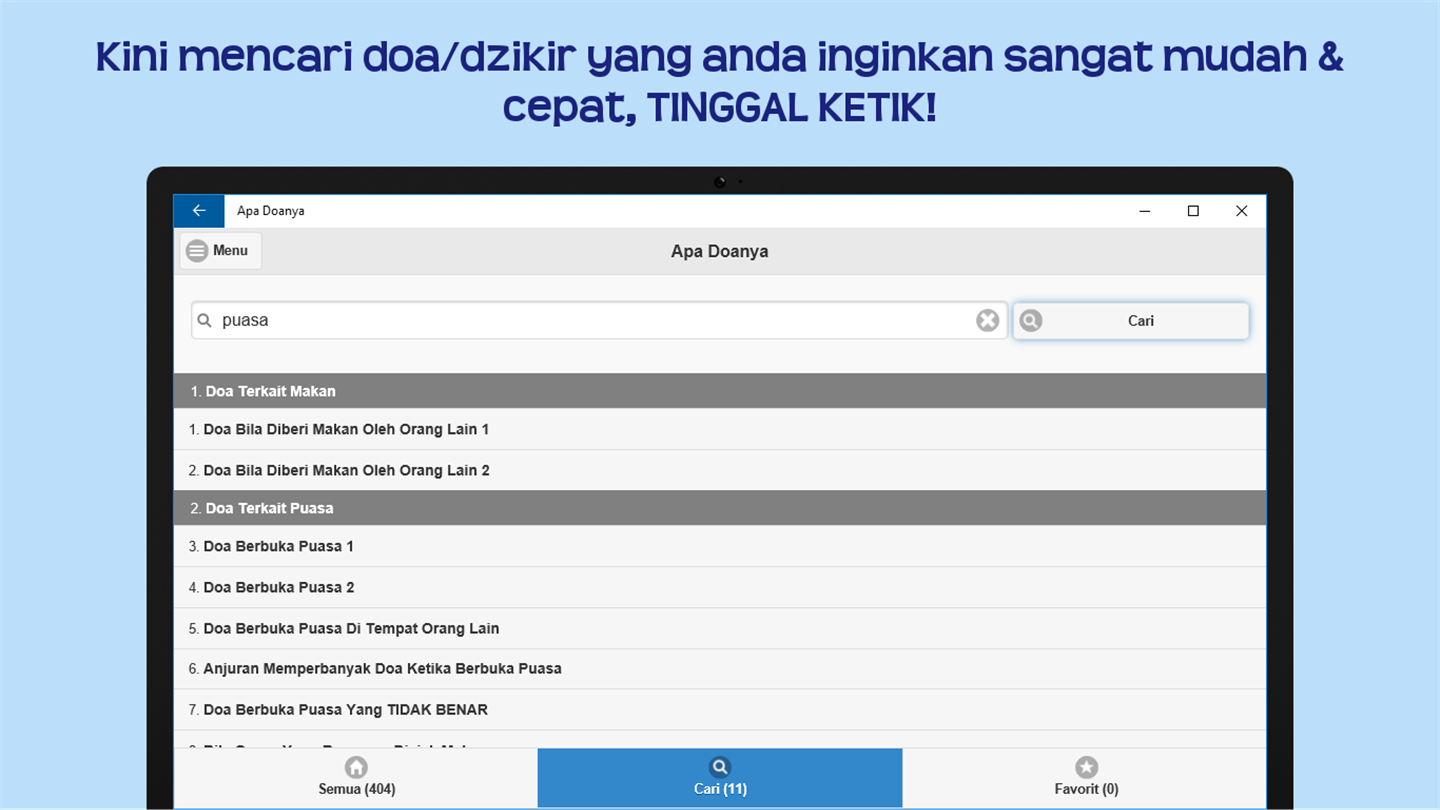1440x810 pixels.
Task: Select 'Doa Berbuka Puasa 2' entry
Action: (x=720, y=587)
